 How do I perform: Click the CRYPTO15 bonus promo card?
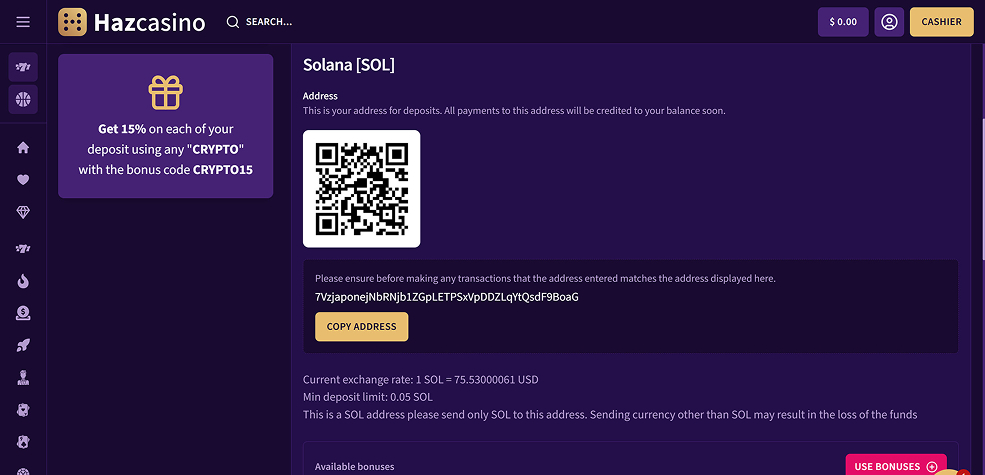(166, 126)
